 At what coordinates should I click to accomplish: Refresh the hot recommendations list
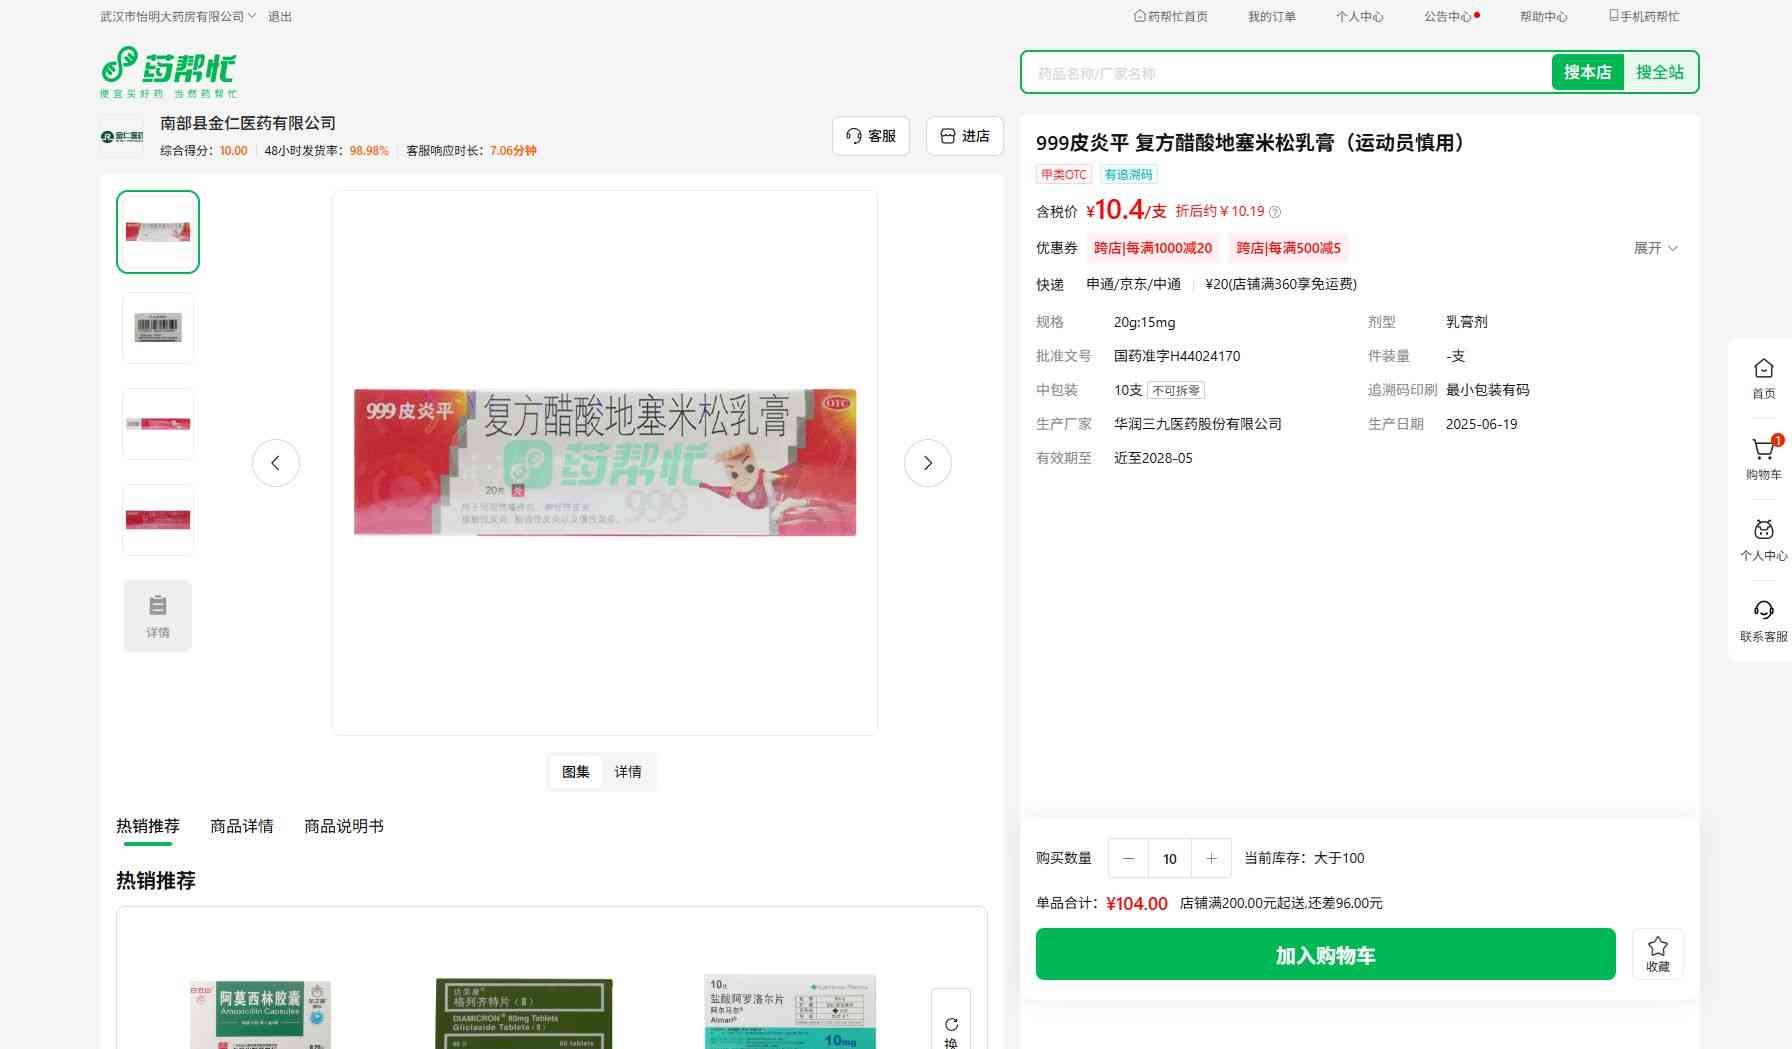tap(951, 1025)
